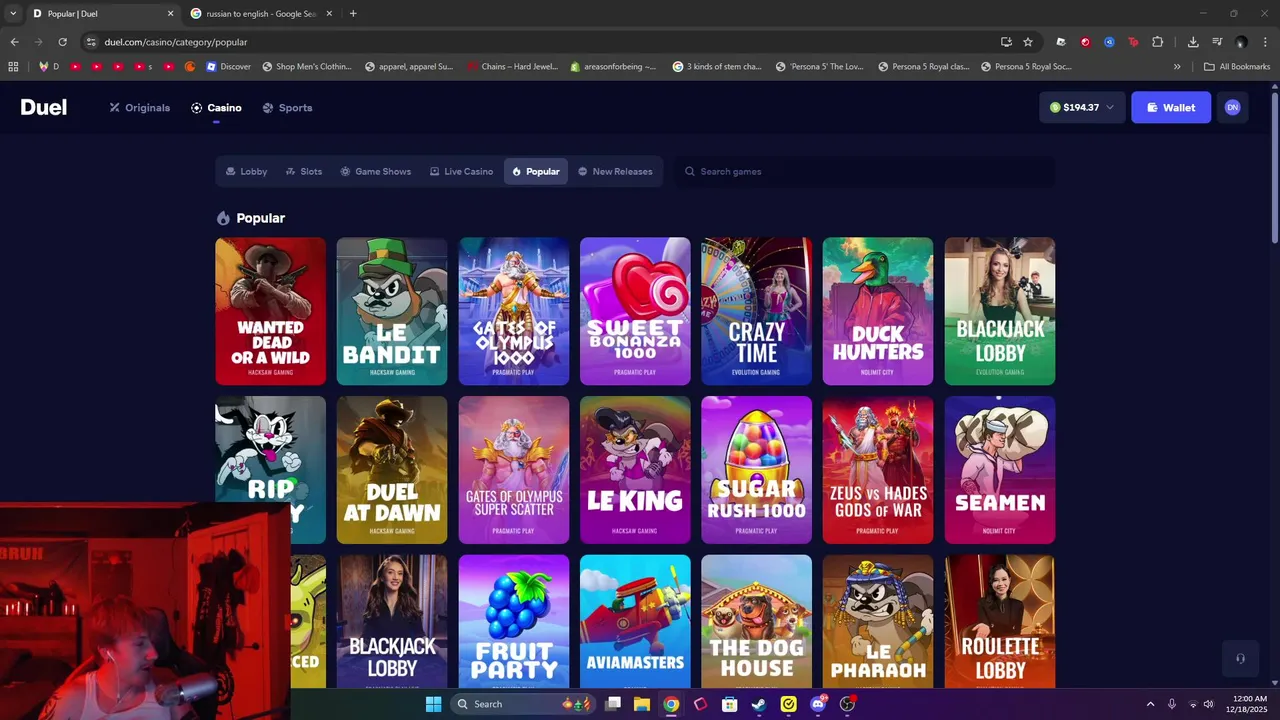1280x720 pixels.
Task: Open the DN profile avatar menu
Action: point(1232,107)
